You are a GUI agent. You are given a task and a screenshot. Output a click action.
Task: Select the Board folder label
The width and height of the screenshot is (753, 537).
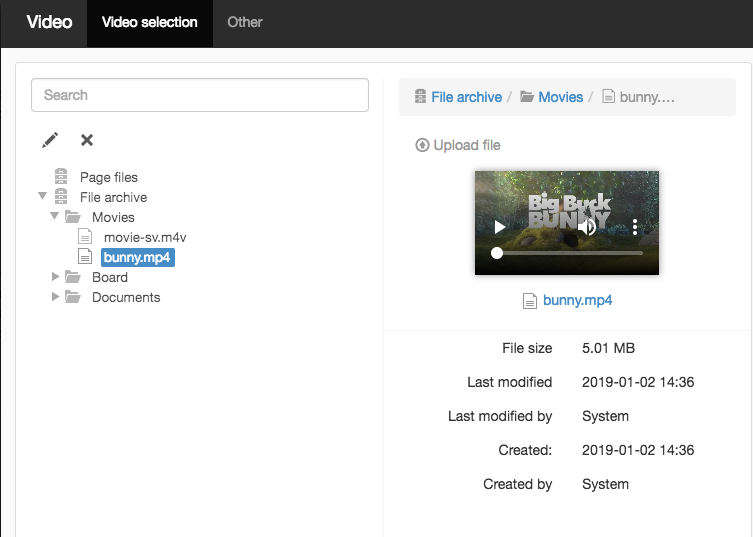click(110, 278)
